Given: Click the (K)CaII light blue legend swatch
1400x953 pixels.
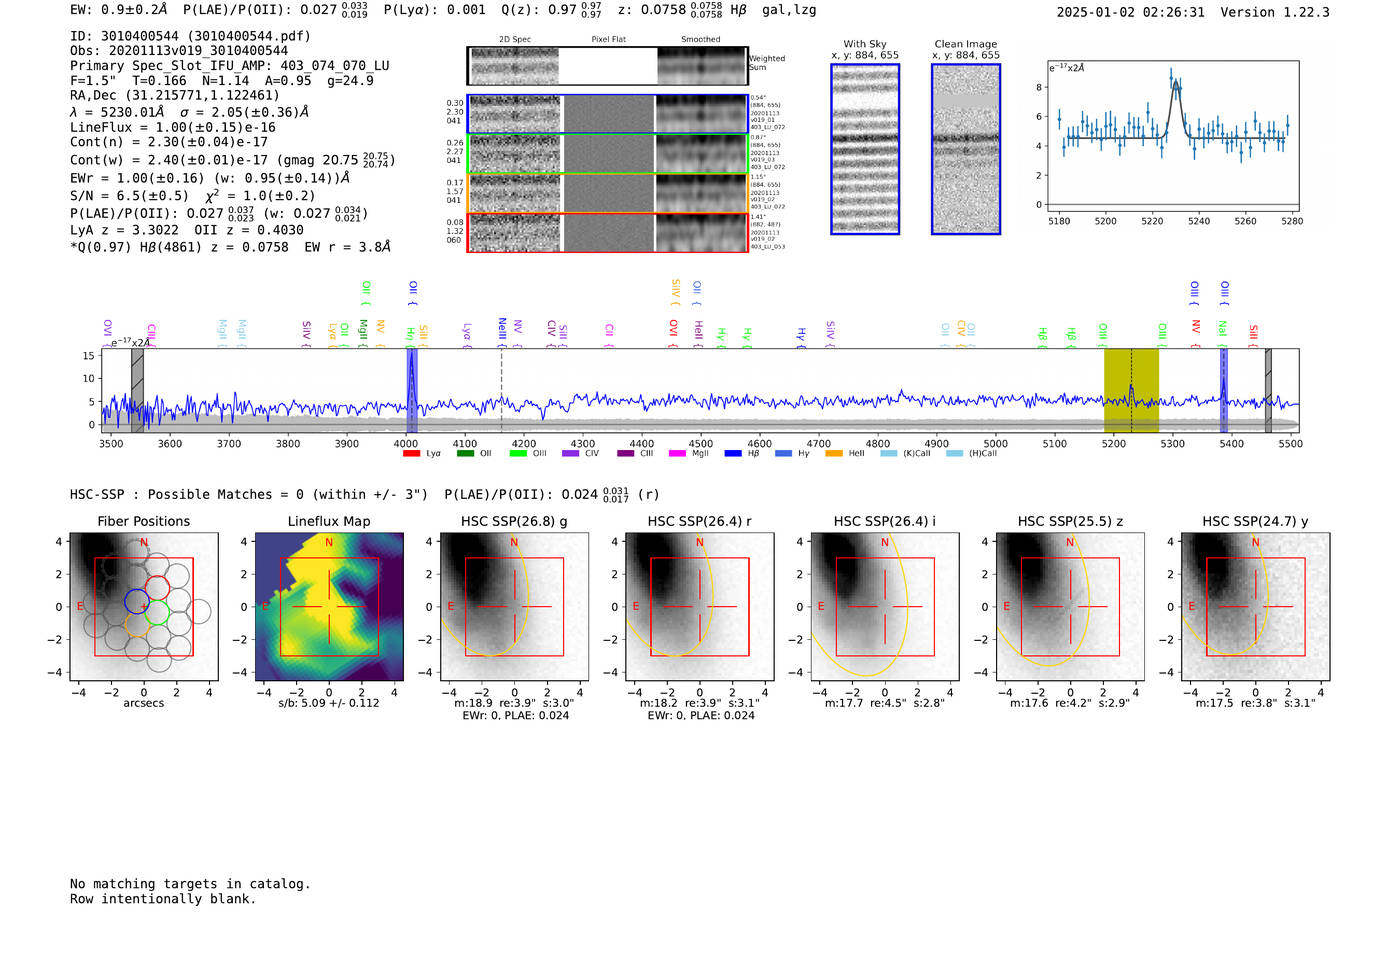Looking at the screenshot, I should (889, 454).
